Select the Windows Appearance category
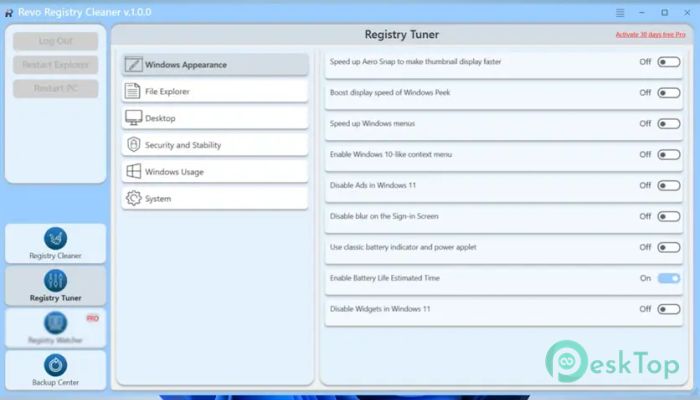 tap(215, 65)
